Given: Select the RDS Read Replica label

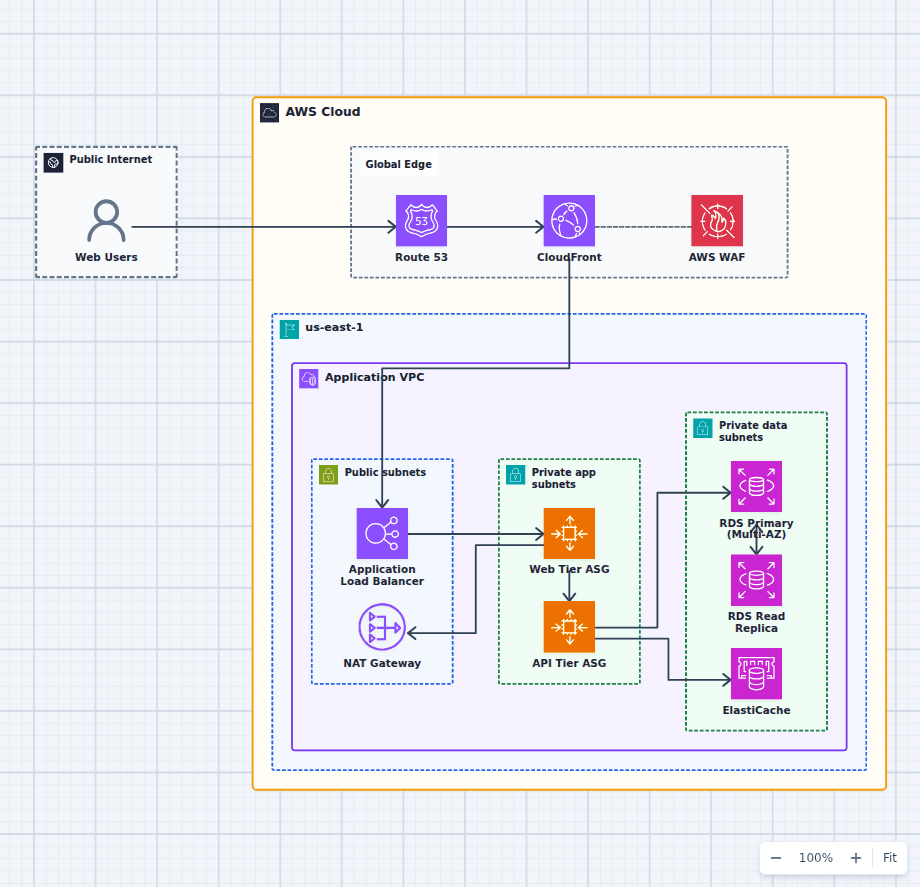Looking at the screenshot, I should point(756,622).
